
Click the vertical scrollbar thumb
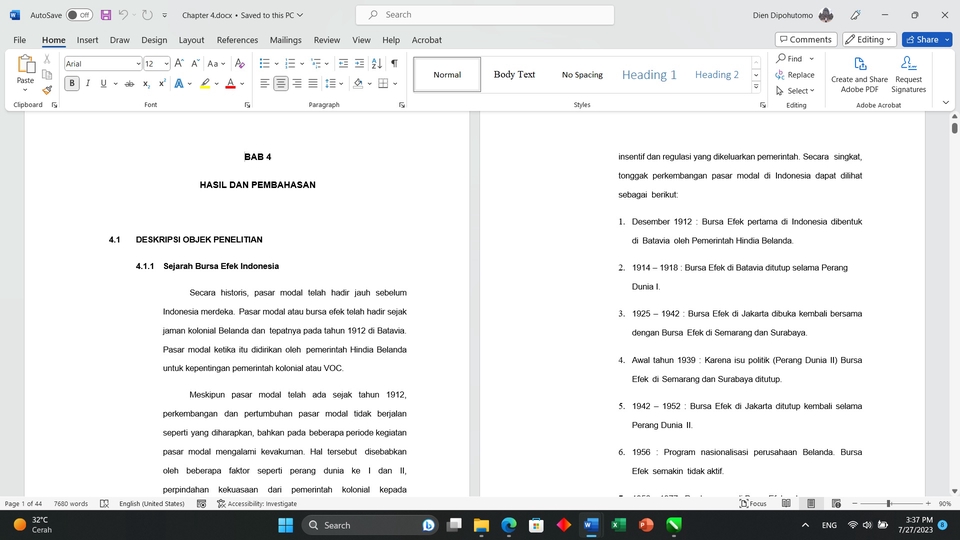(954, 128)
